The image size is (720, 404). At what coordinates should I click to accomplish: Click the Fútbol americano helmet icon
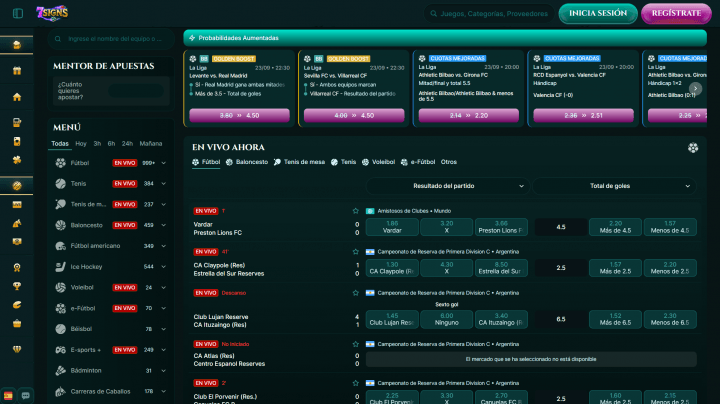point(61,246)
